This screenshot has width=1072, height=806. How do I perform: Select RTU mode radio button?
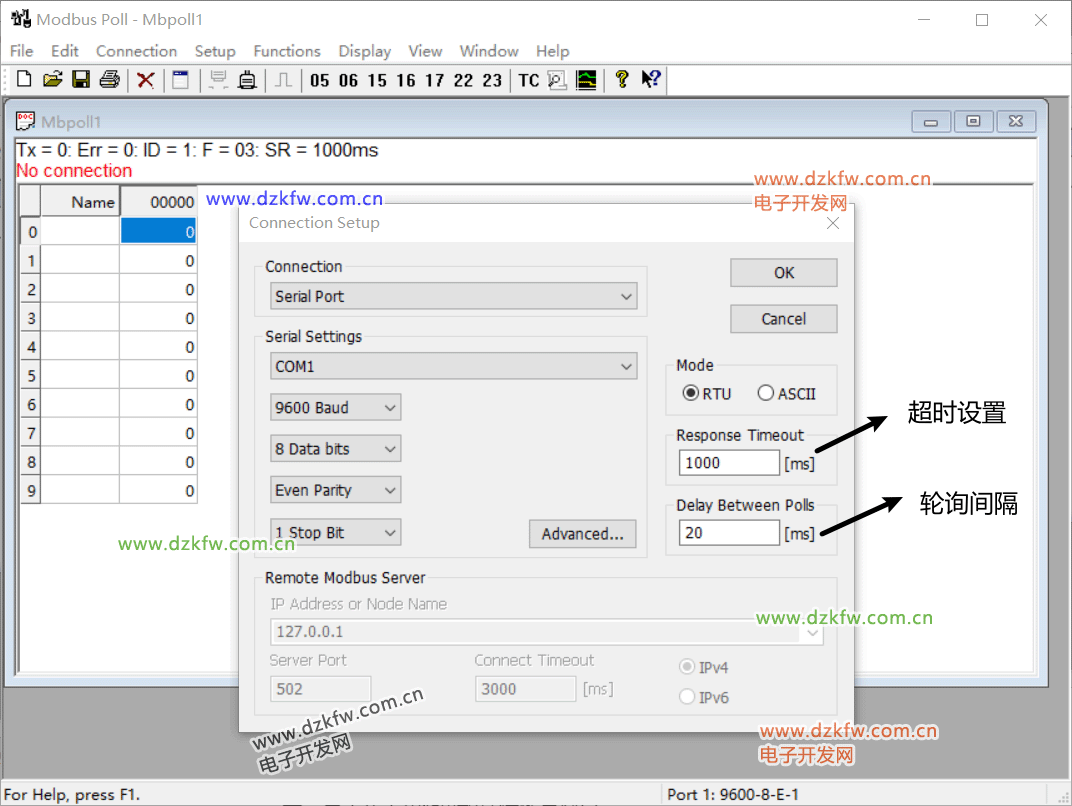pos(691,393)
